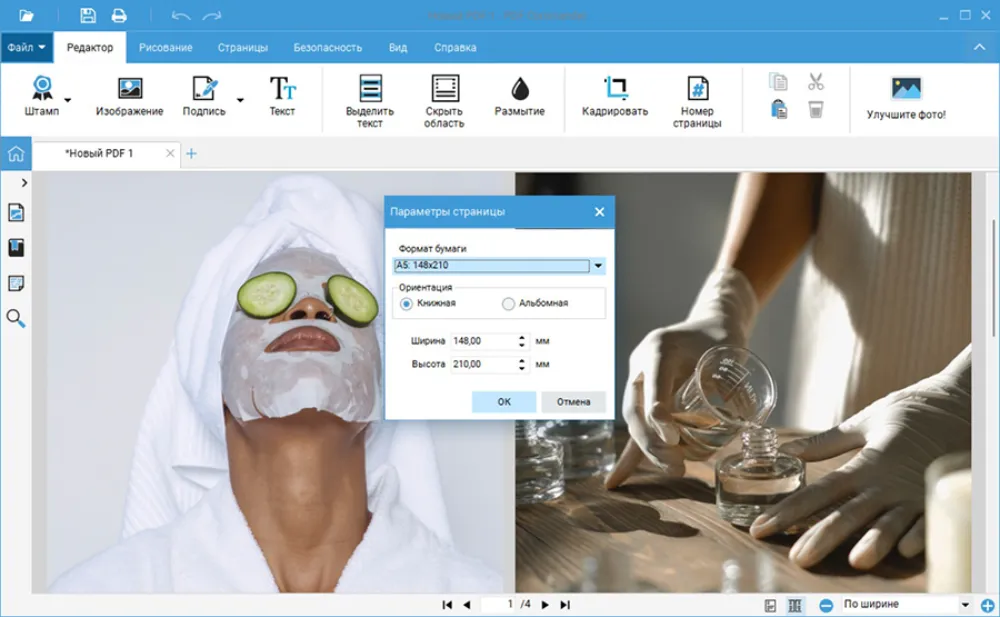Go to the next page arrow
The width and height of the screenshot is (1000, 617).
point(545,605)
